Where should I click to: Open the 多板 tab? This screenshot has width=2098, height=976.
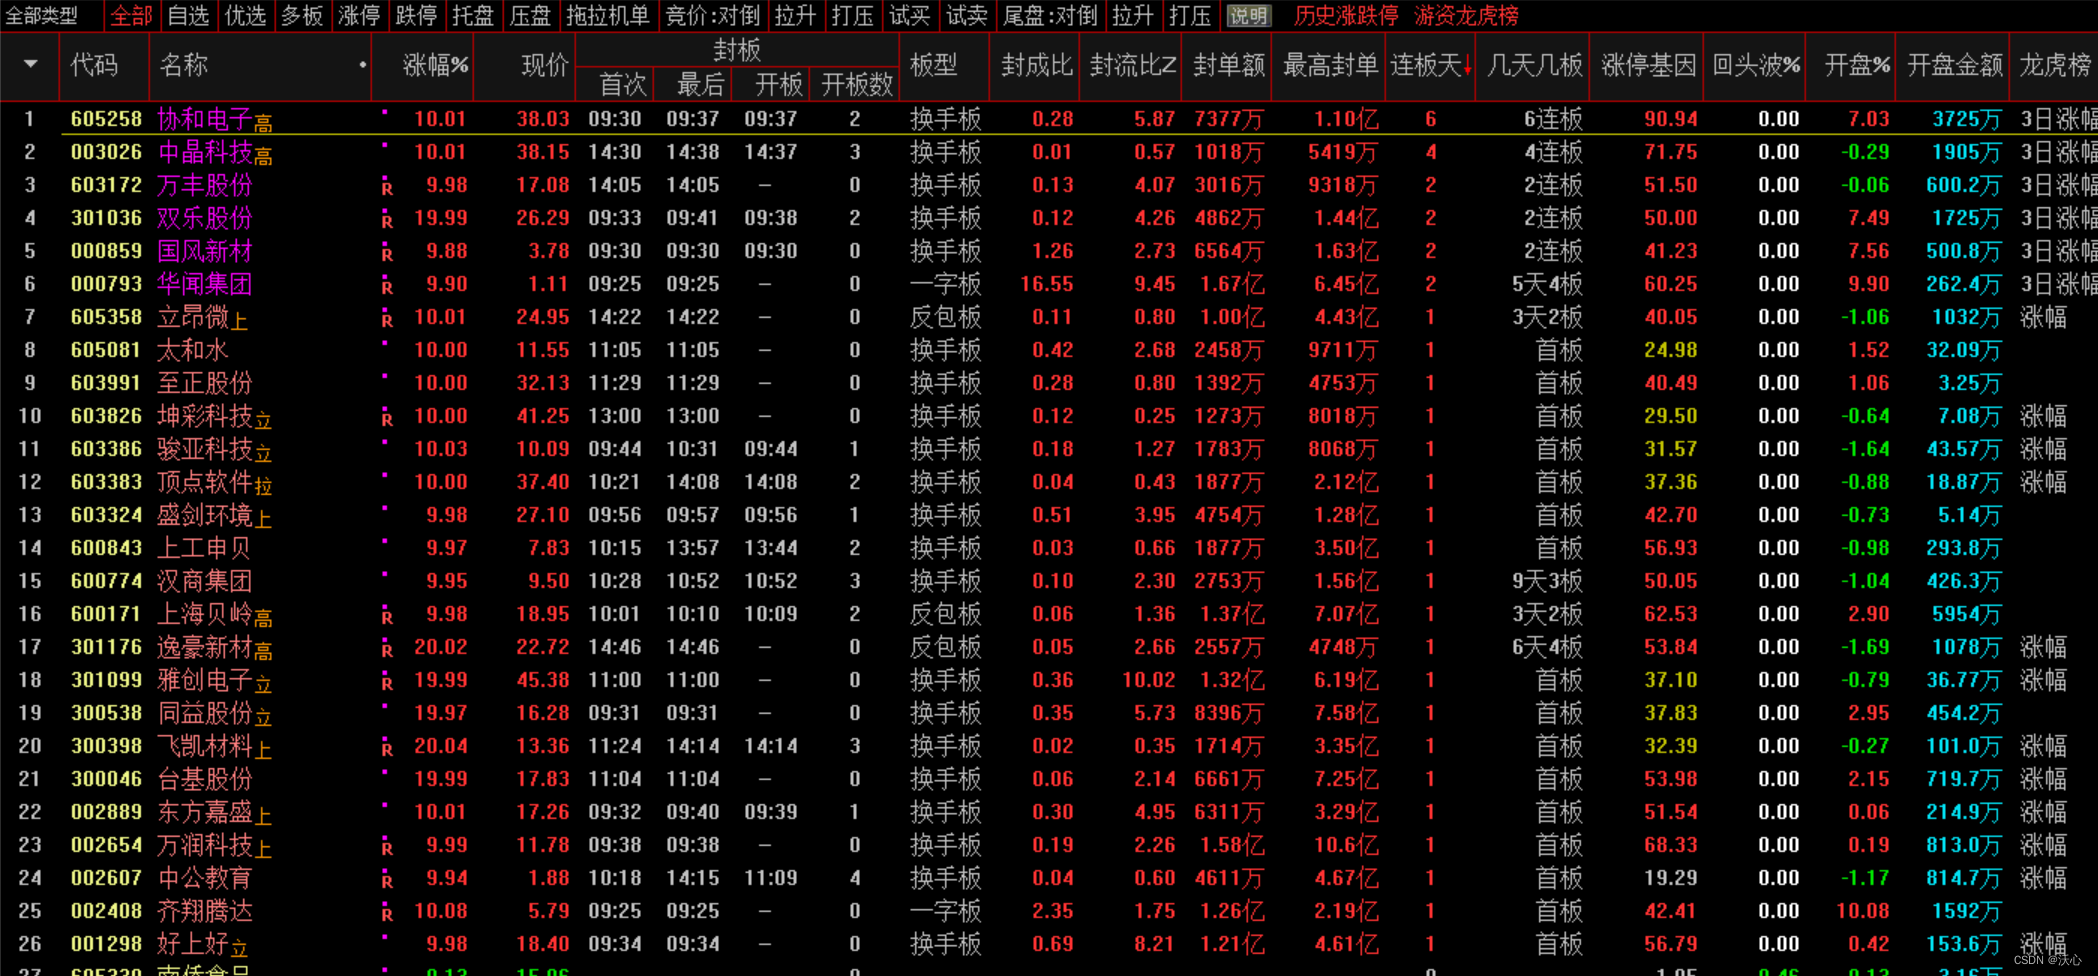pos(302,15)
